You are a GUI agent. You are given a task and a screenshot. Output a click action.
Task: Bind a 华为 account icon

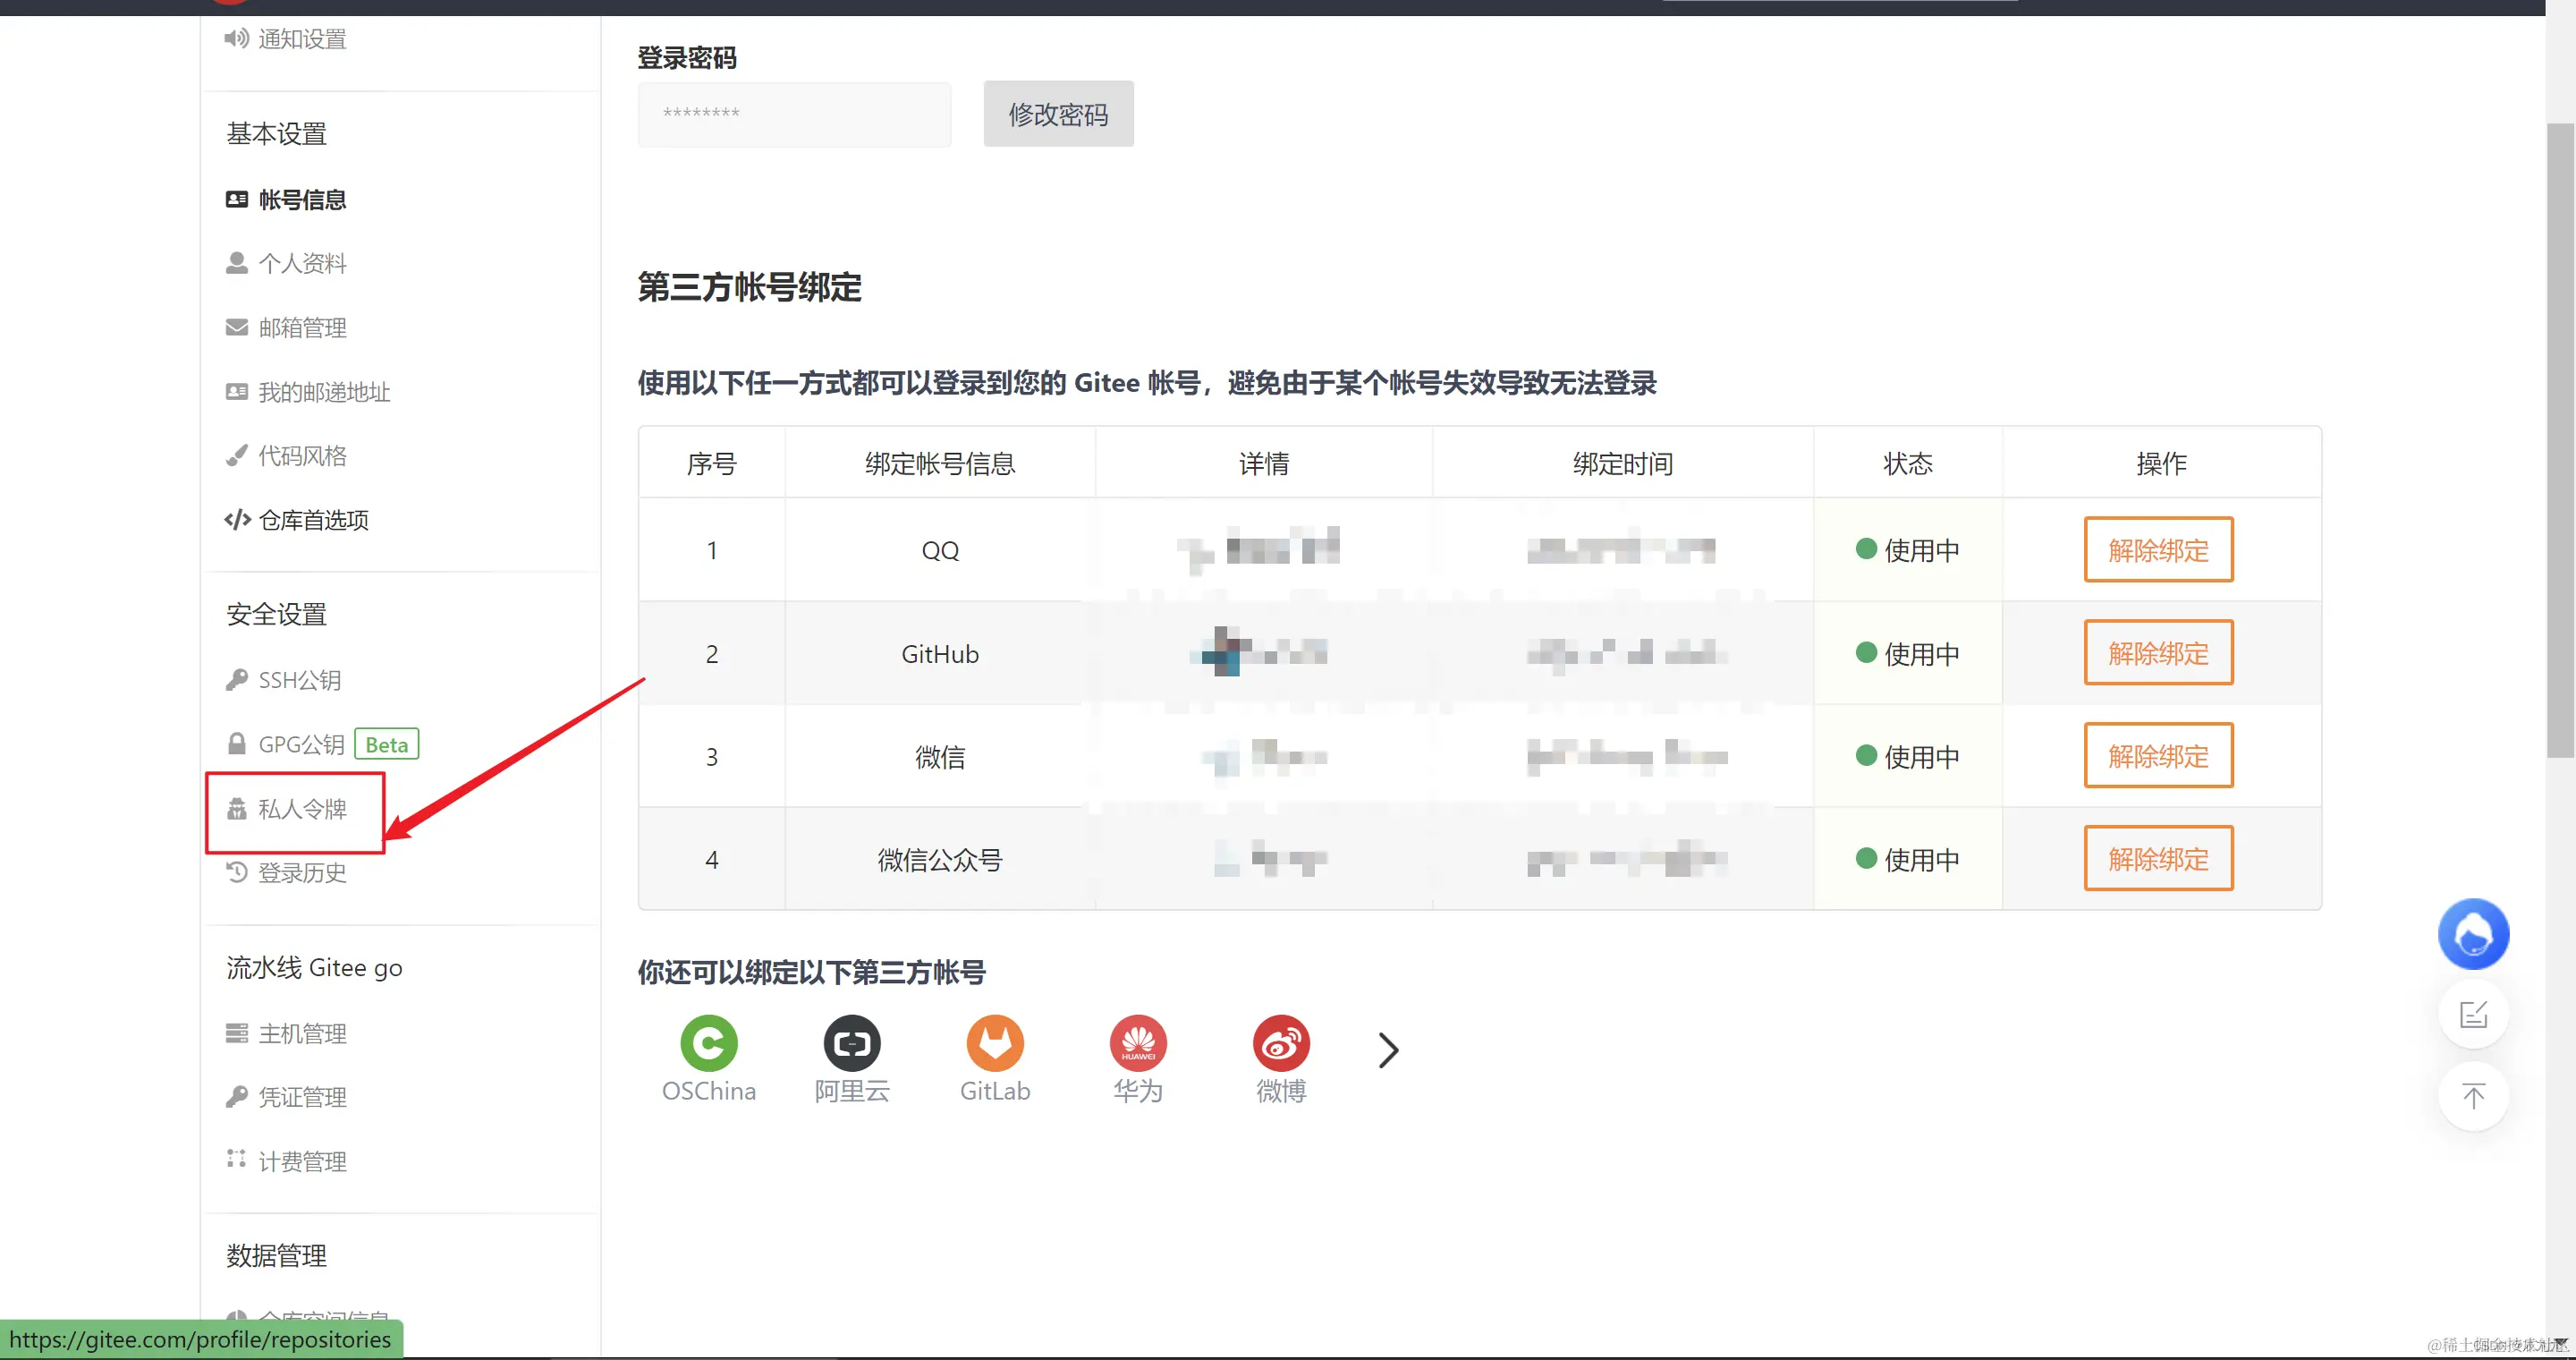[x=1138, y=1043]
